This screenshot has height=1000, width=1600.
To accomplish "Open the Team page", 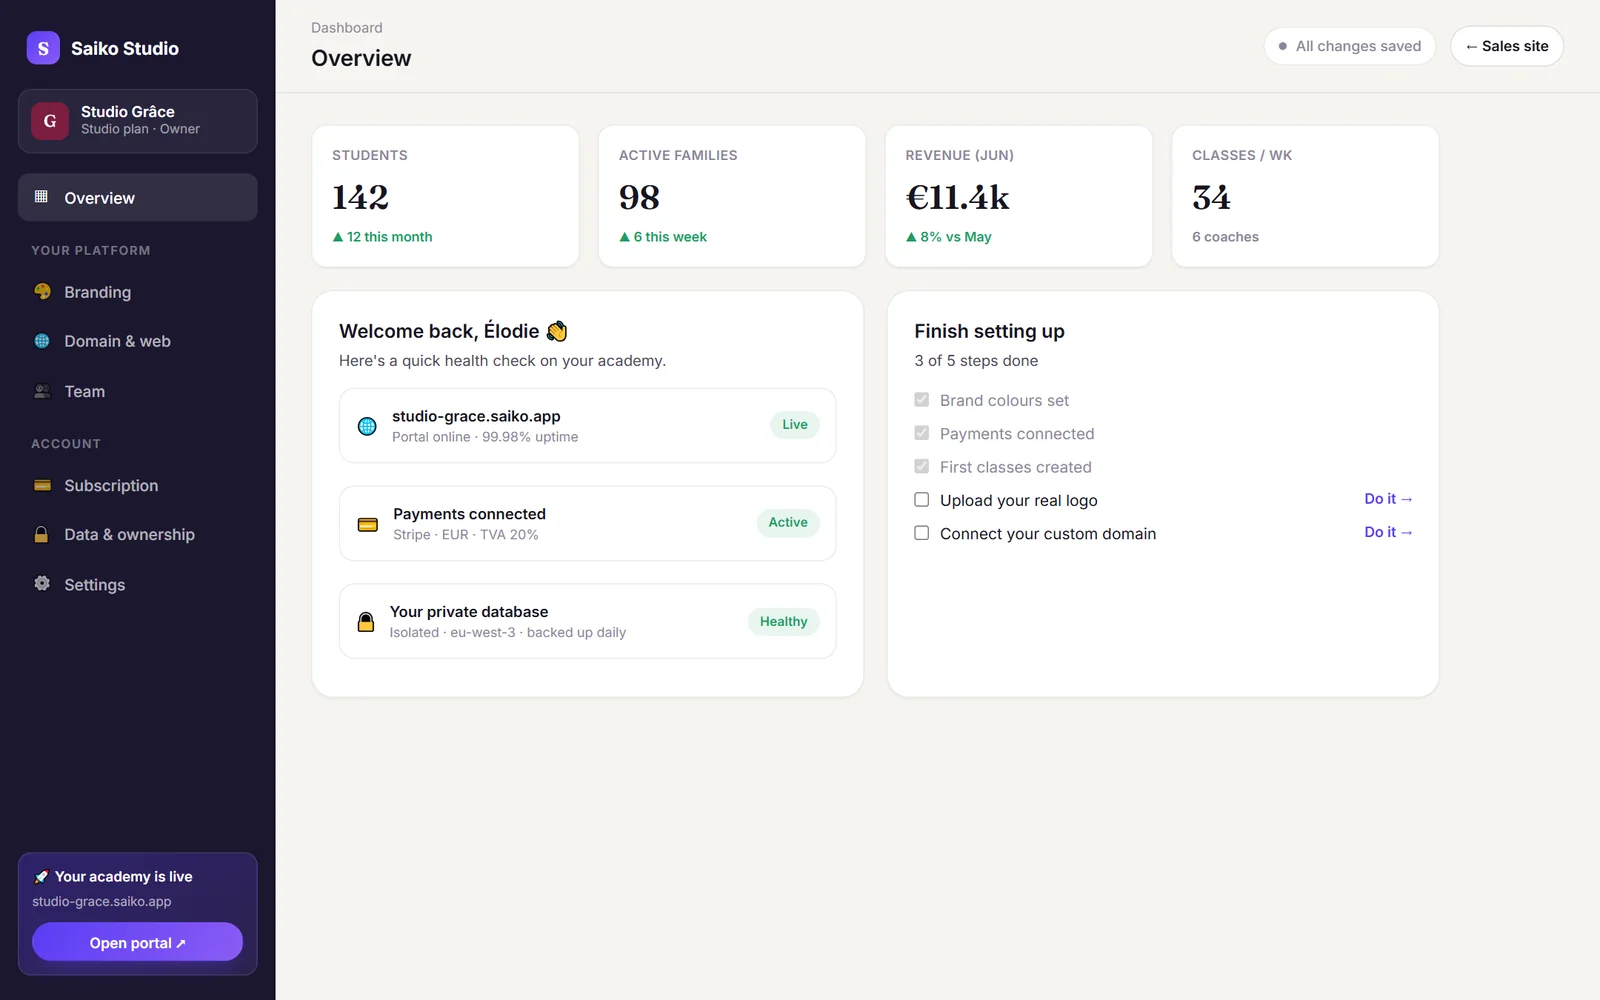I will click(x=138, y=391).
